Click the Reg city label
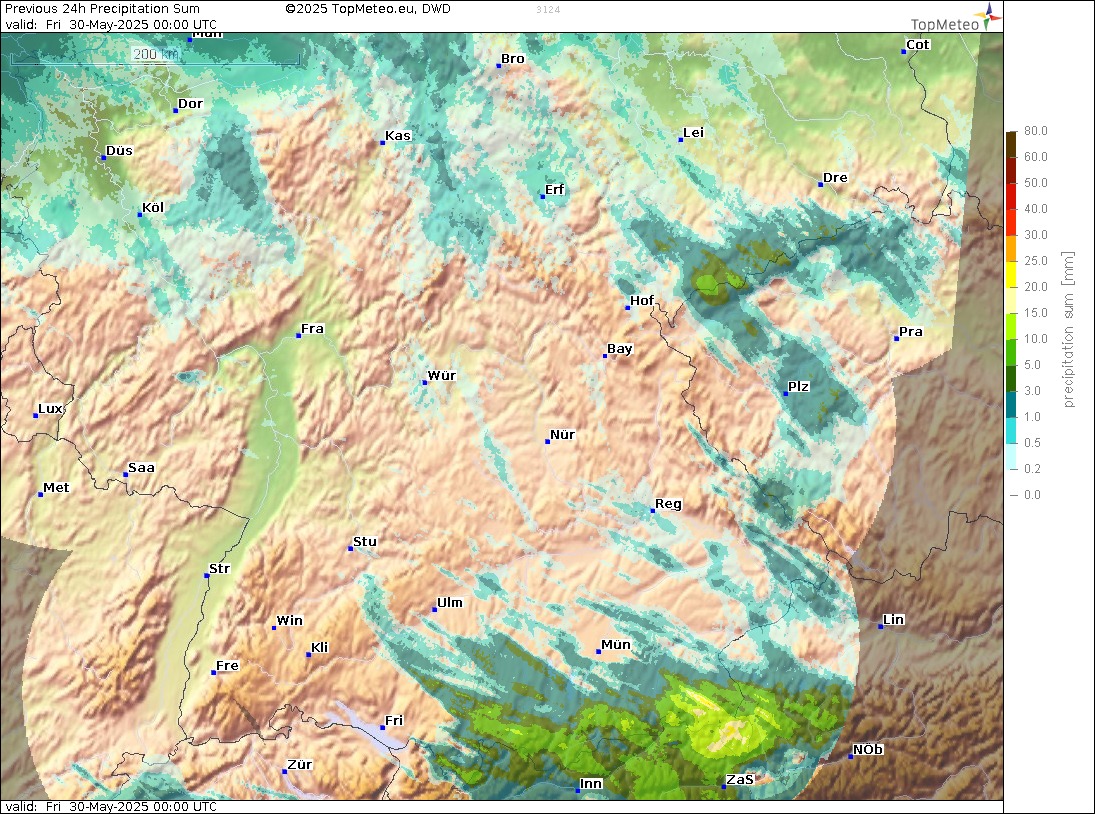Screen dimensions: 1095x814 (x=668, y=504)
